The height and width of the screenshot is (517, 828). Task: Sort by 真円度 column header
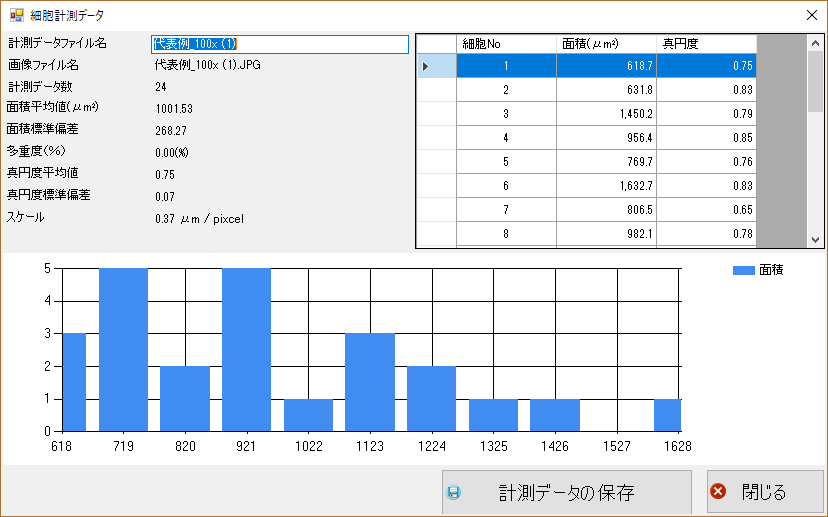click(706, 43)
